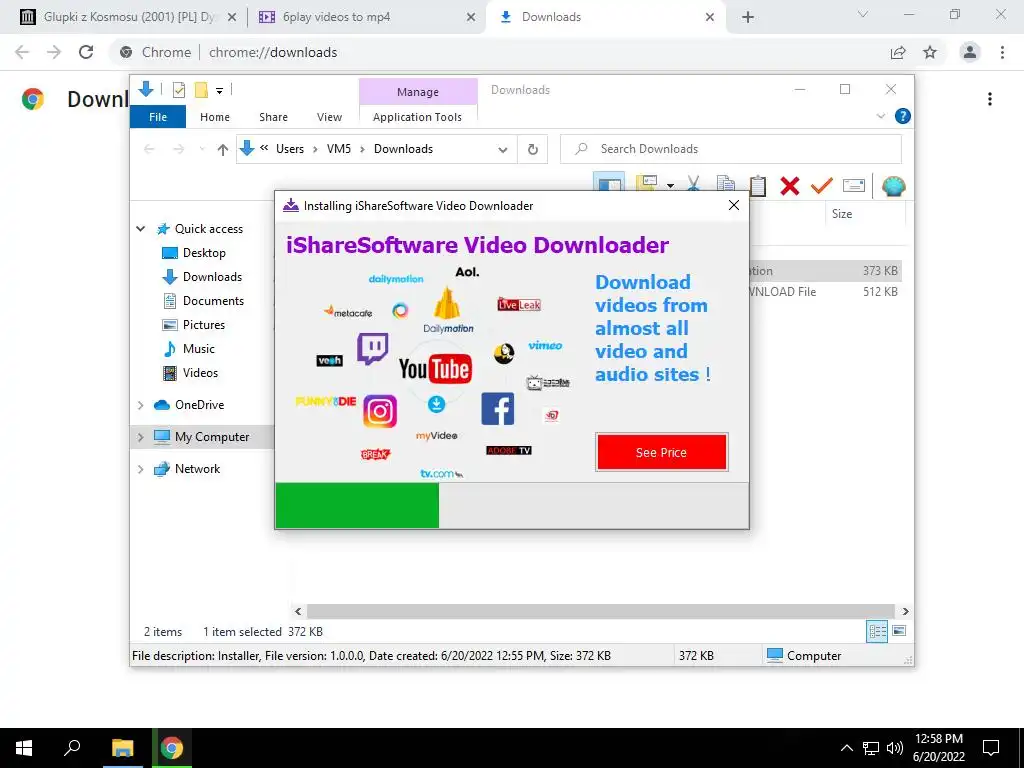Viewport: 1024px width, 768px height.
Task: Click the Cut scissors toolbar icon
Action: 694,185
